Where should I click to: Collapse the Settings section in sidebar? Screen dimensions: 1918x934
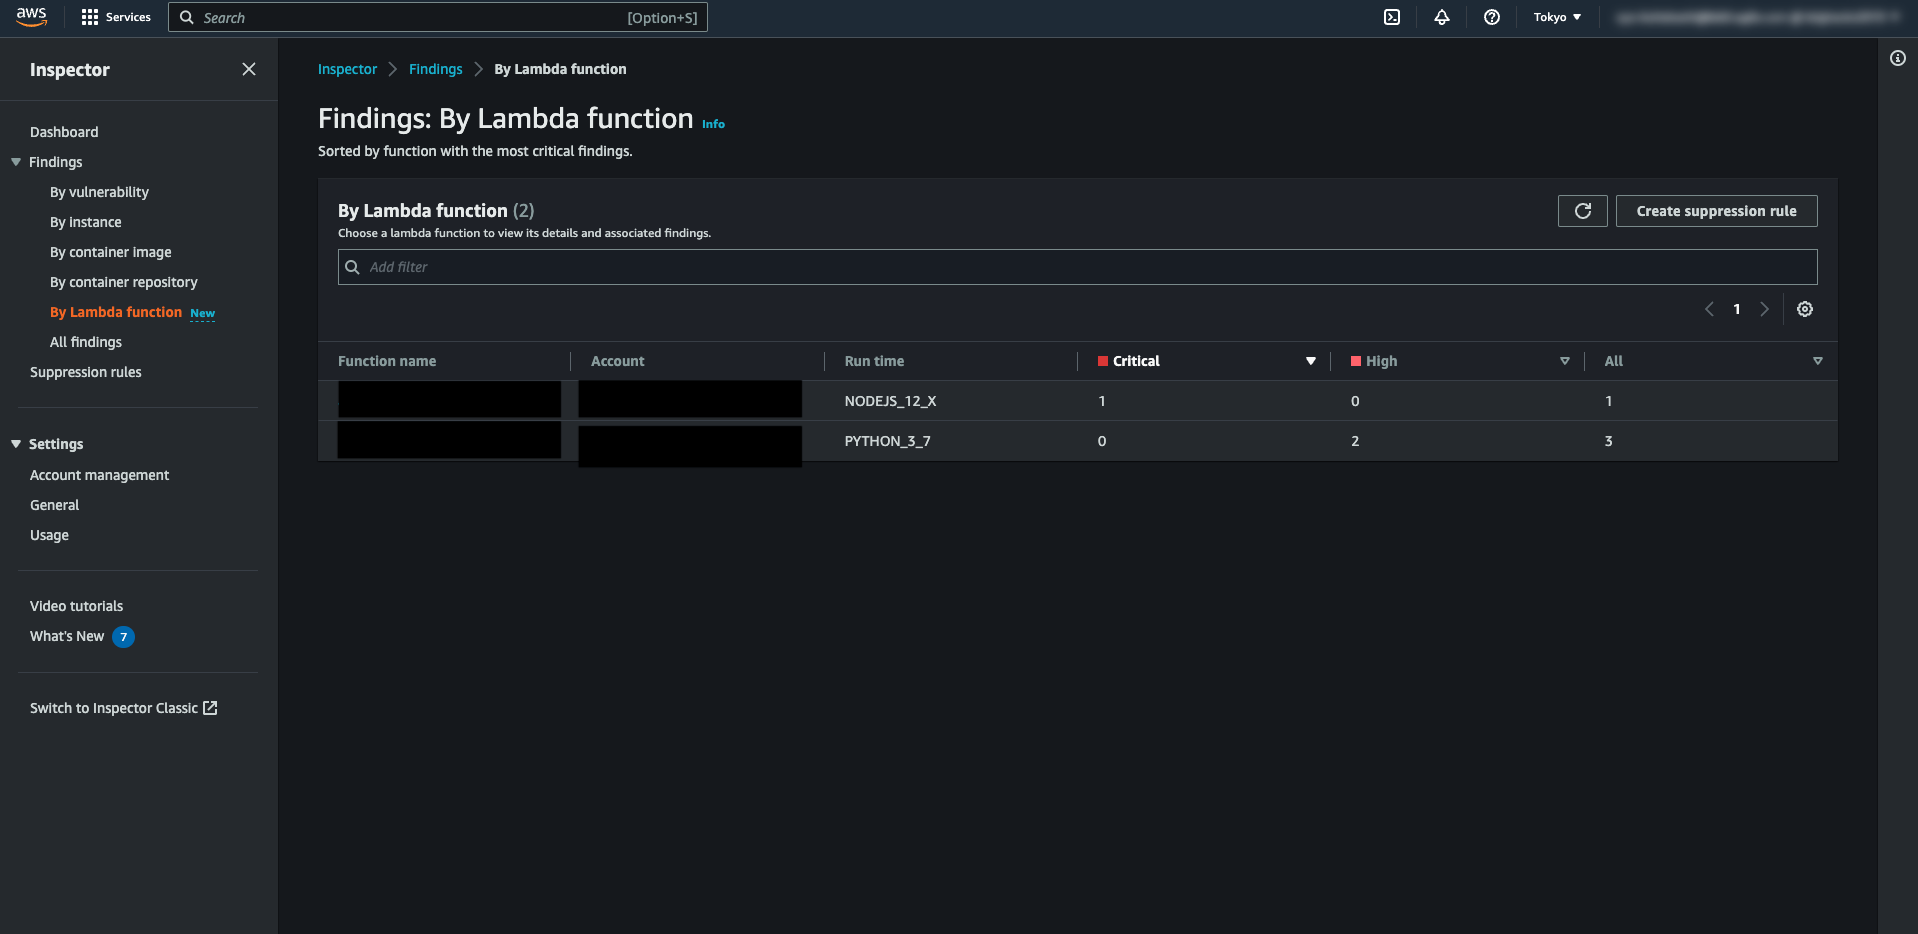click(16, 444)
